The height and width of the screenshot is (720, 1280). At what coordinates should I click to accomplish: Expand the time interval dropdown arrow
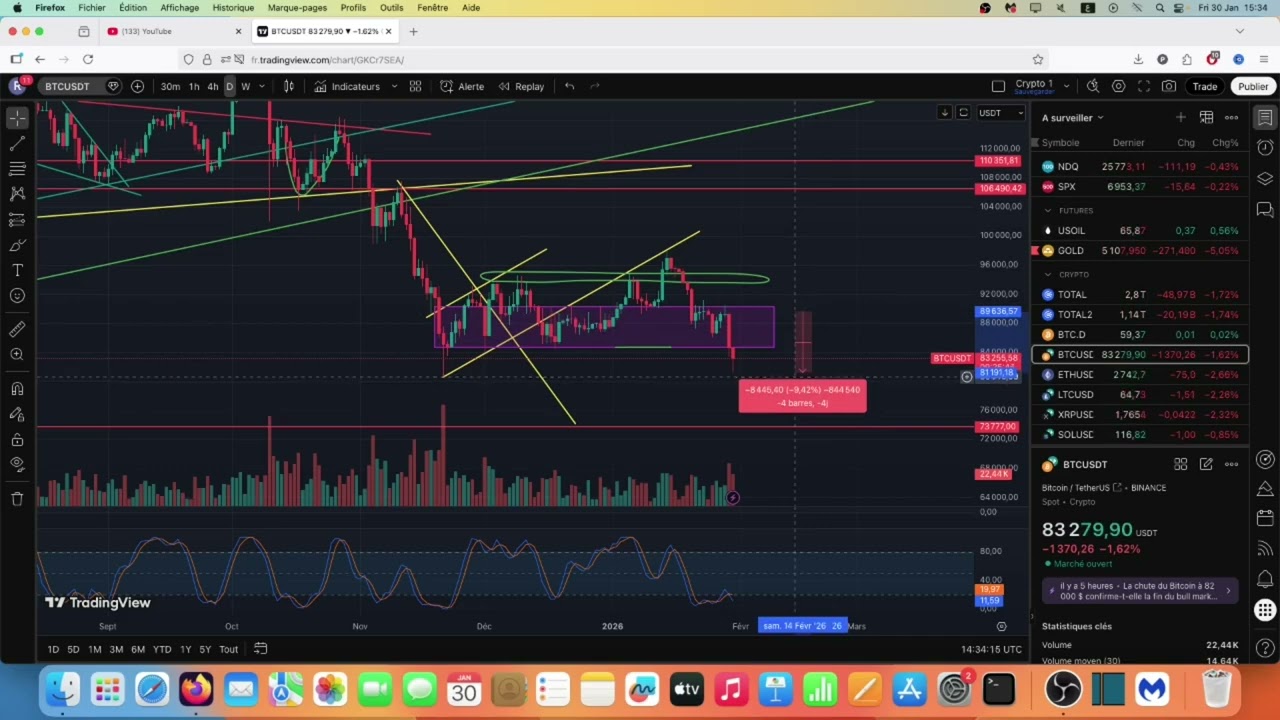tap(263, 86)
